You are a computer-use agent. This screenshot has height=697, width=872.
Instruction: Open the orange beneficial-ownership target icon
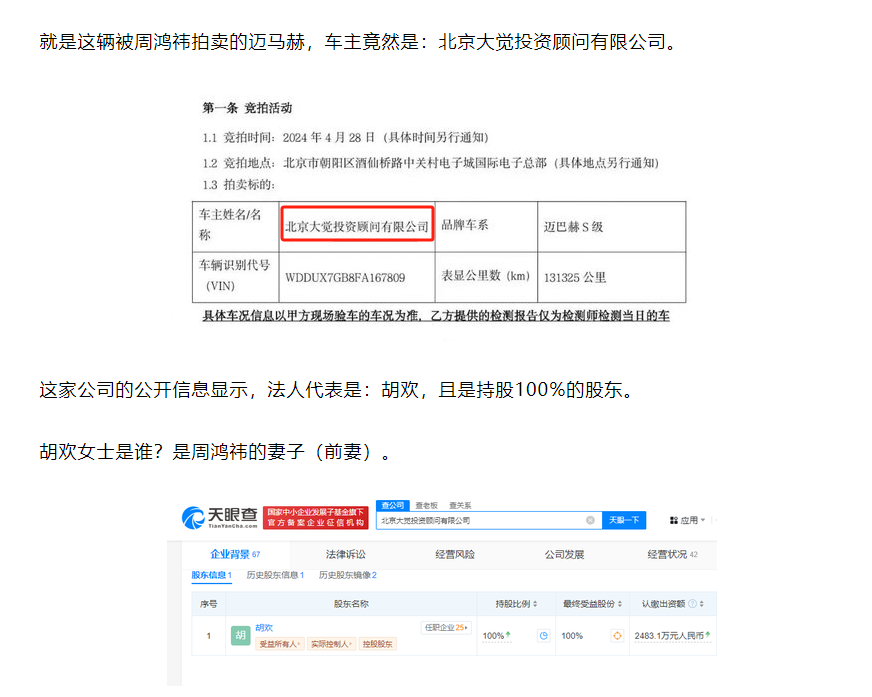click(617, 635)
